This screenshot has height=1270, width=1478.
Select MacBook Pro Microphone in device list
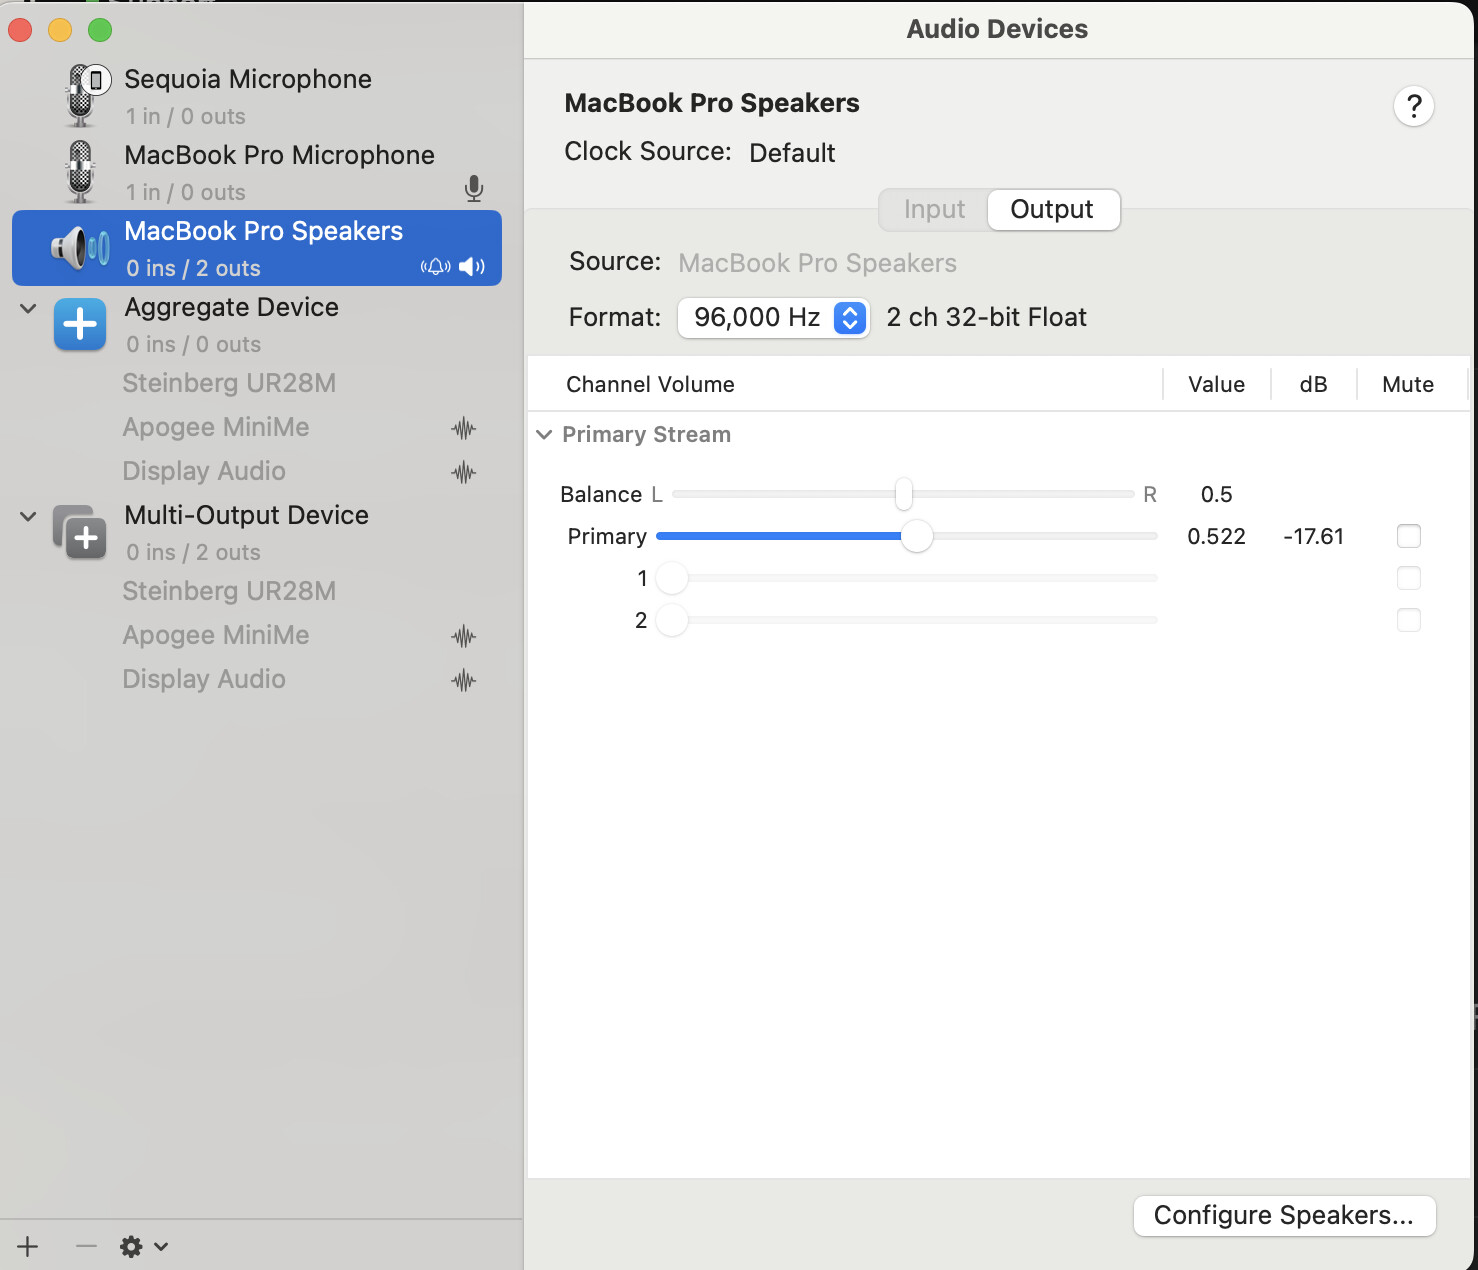click(257, 172)
